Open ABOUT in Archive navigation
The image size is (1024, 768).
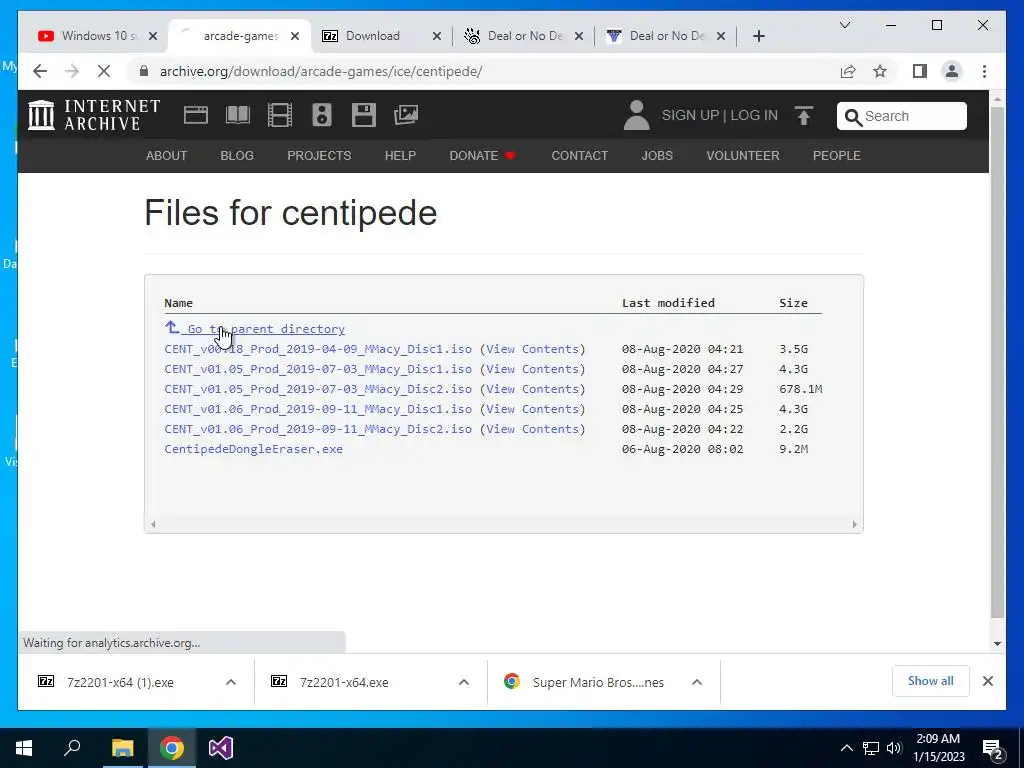[x=167, y=155]
